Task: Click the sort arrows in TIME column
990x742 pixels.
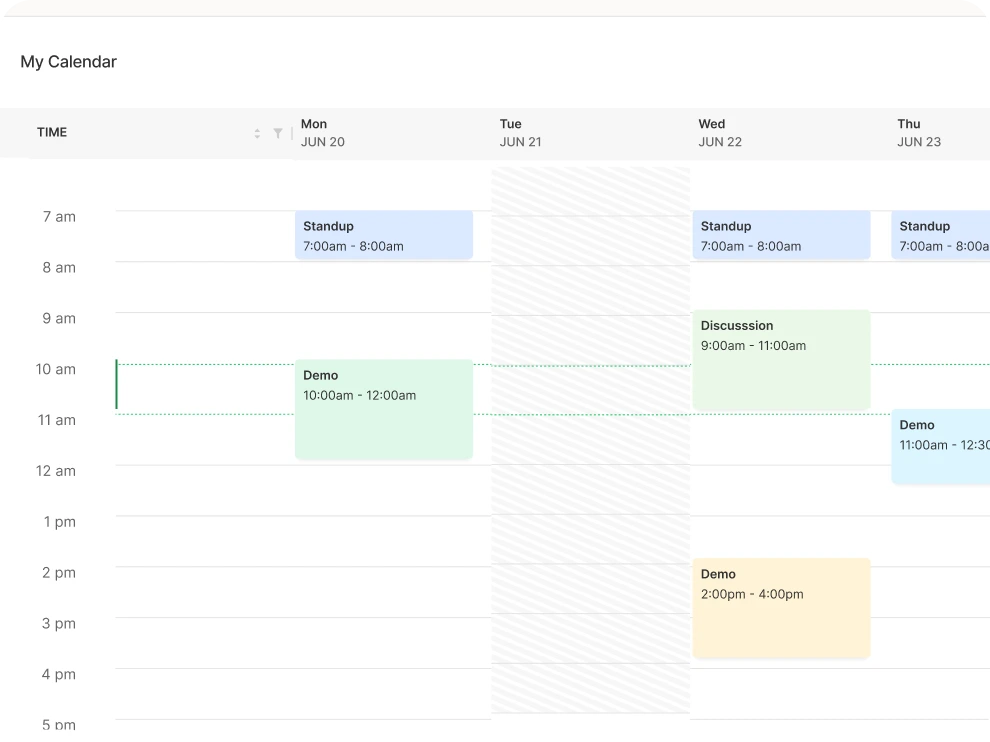Action: (x=257, y=133)
